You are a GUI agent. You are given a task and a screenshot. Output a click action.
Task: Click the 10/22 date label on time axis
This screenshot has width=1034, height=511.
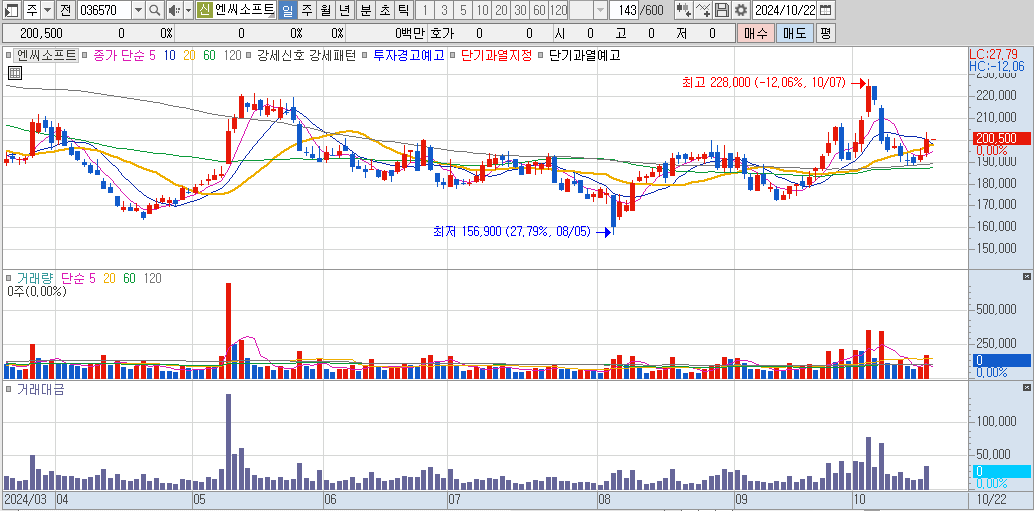(x=992, y=500)
